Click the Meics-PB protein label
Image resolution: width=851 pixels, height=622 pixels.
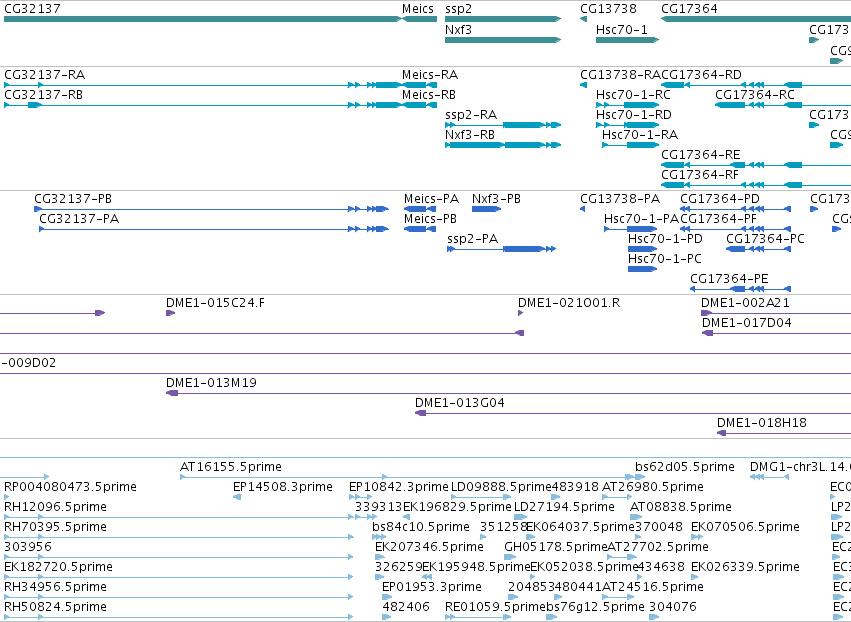pos(430,219)
